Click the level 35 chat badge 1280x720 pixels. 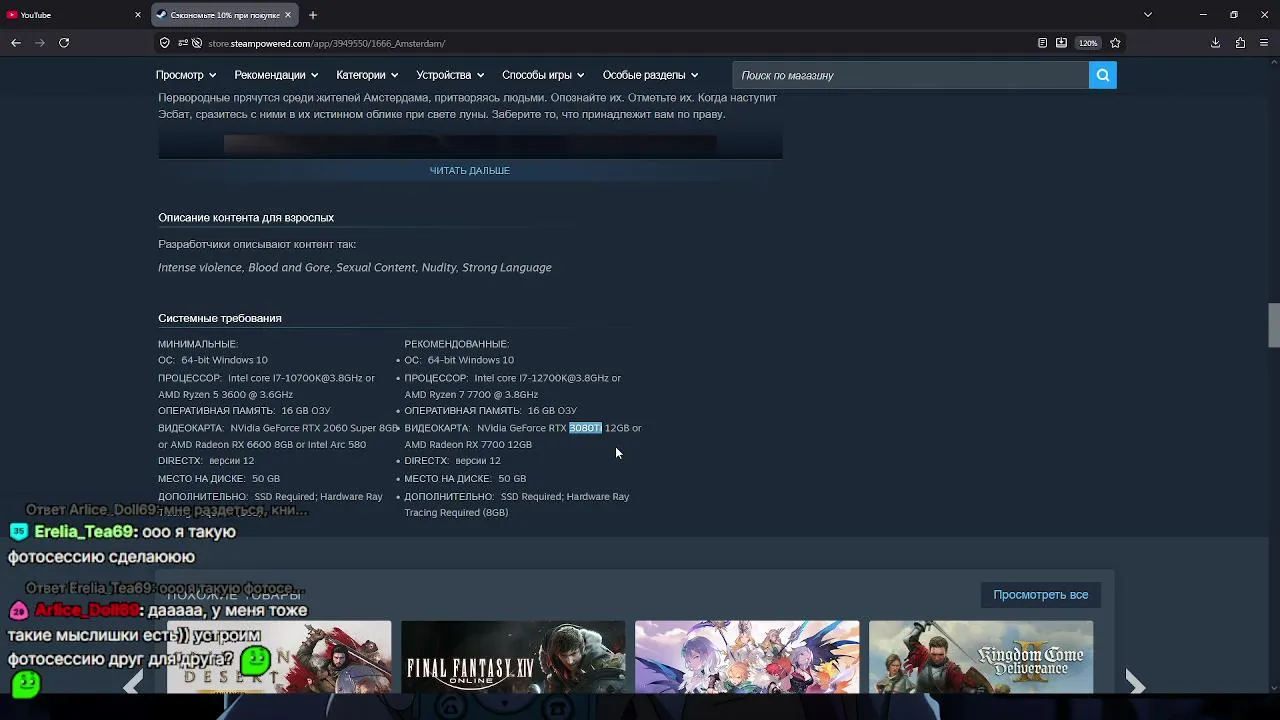(19, 532)
